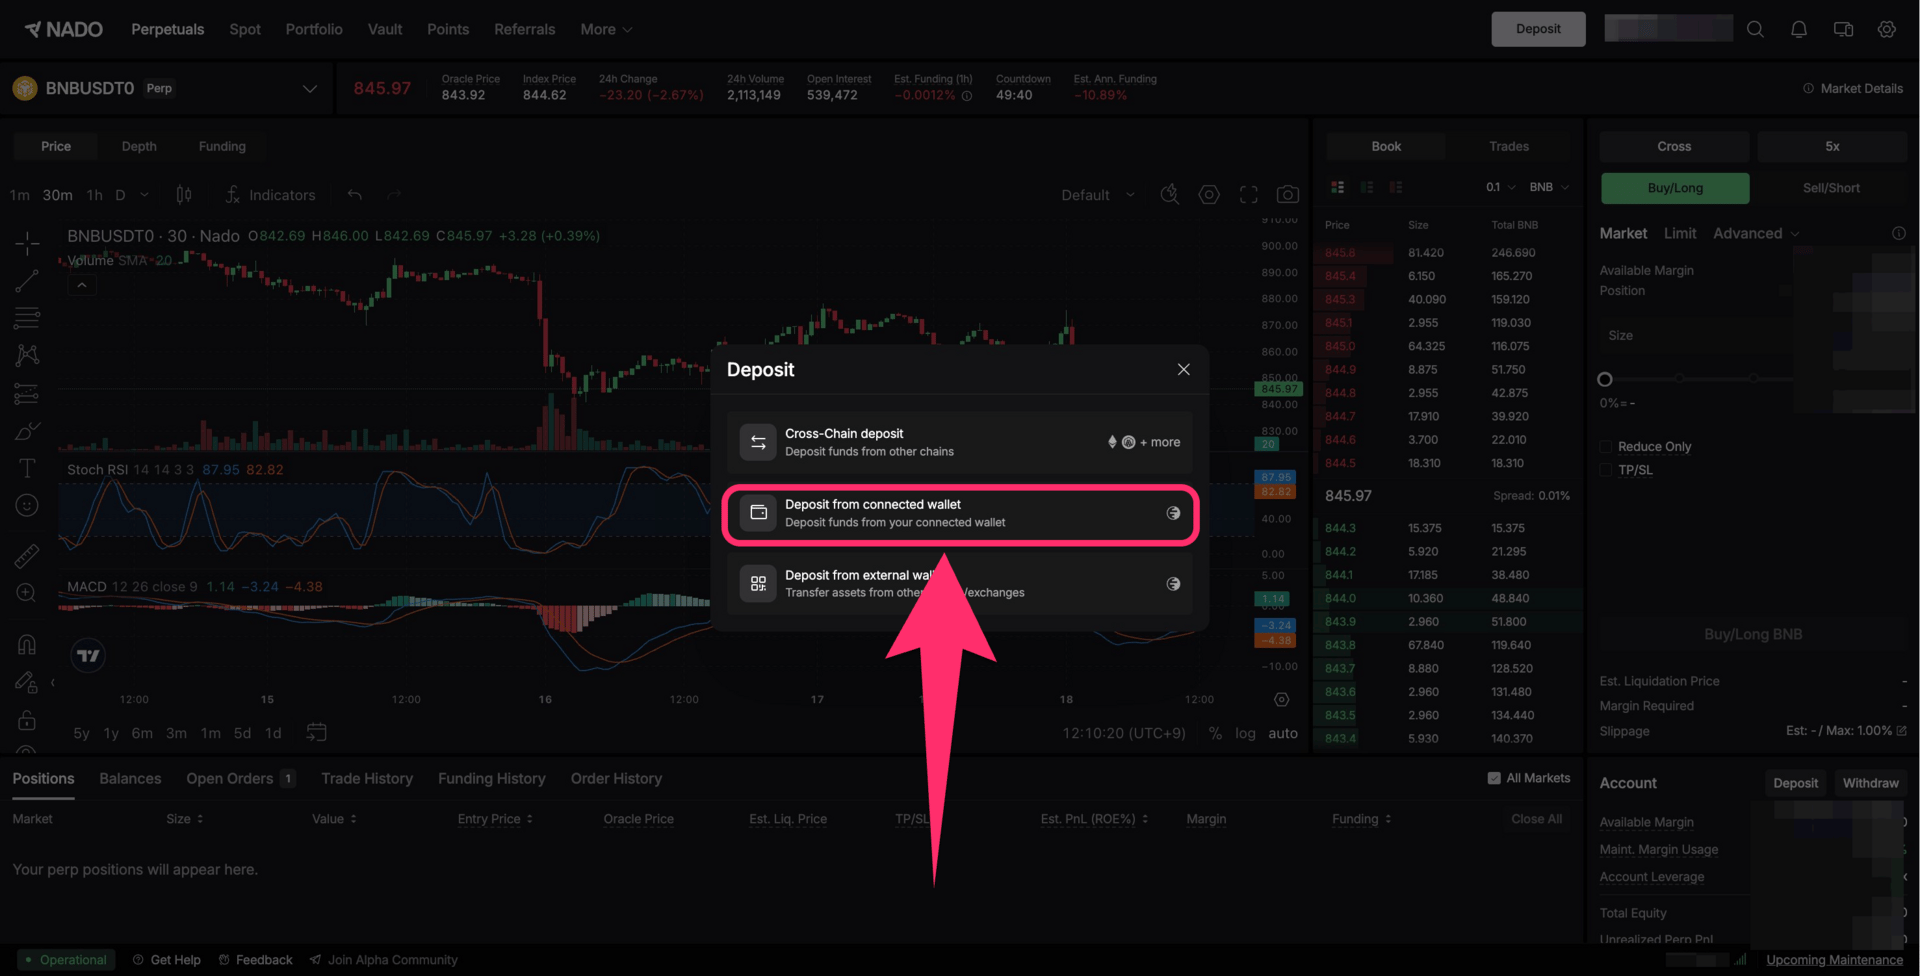Adjust the order size percentage slider
Viewport: 1920px width, 976px height.
[1605, 379]
